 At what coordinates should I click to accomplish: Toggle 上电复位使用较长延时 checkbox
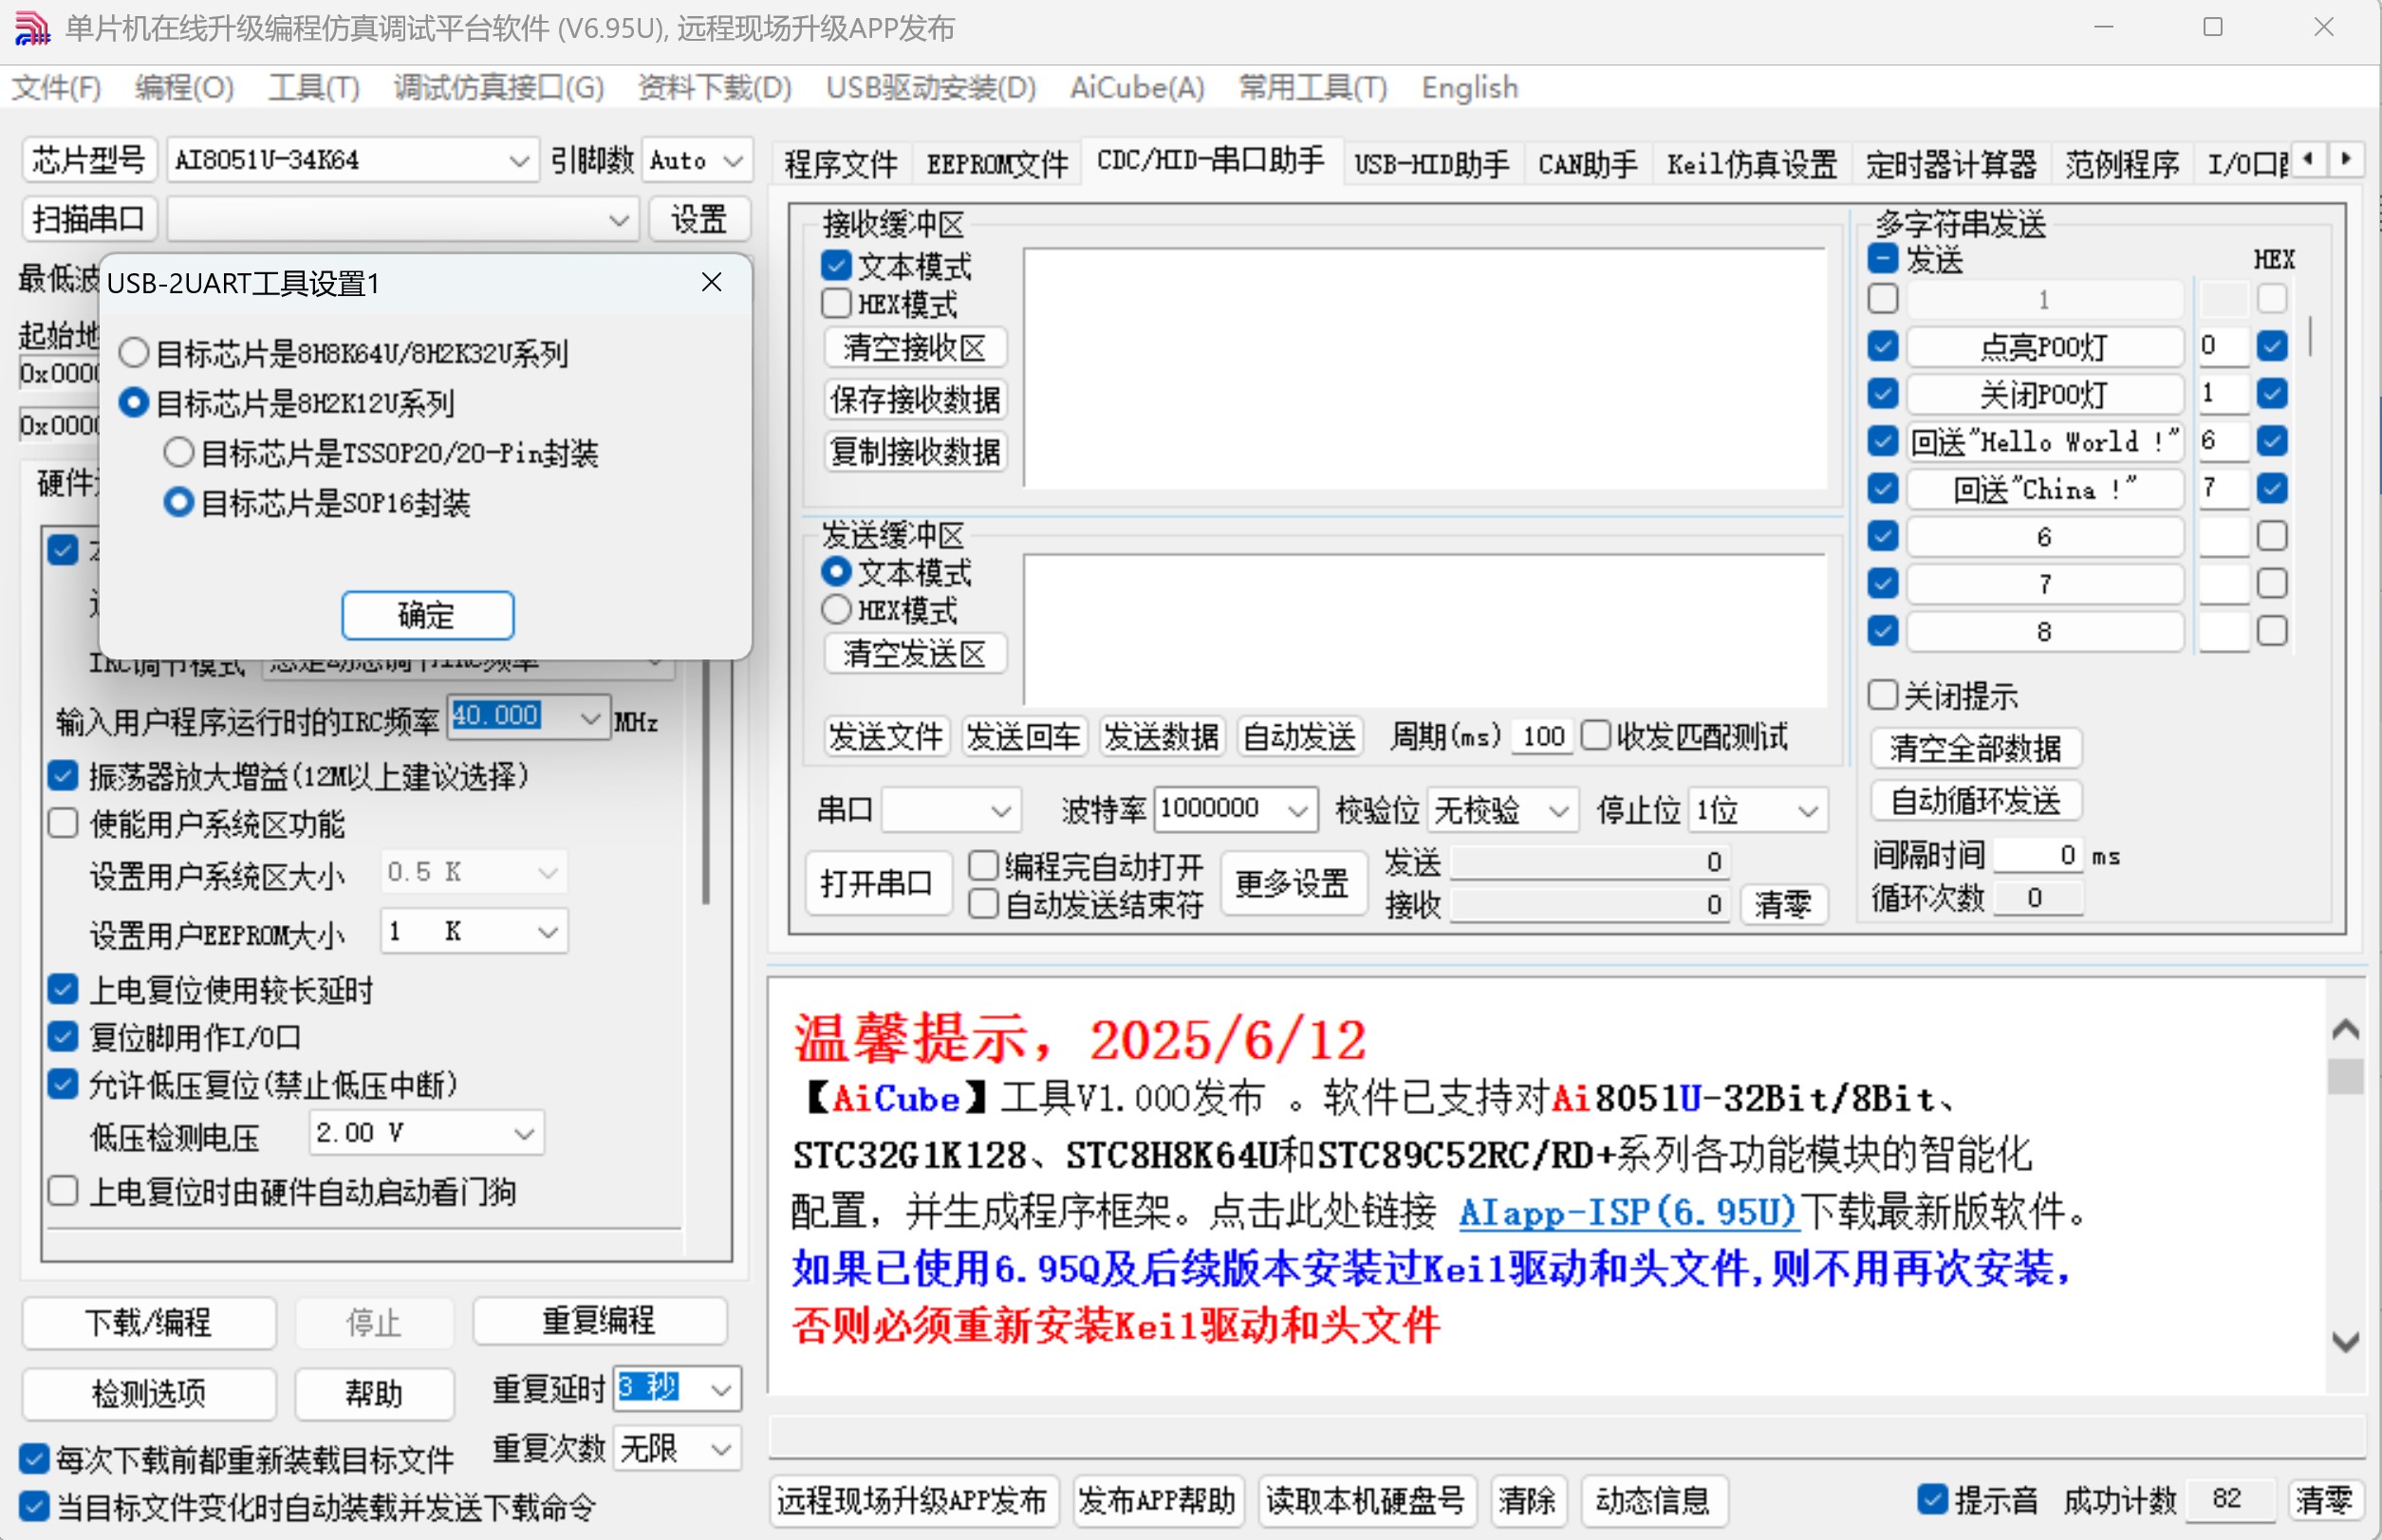[x=63, y=989]
